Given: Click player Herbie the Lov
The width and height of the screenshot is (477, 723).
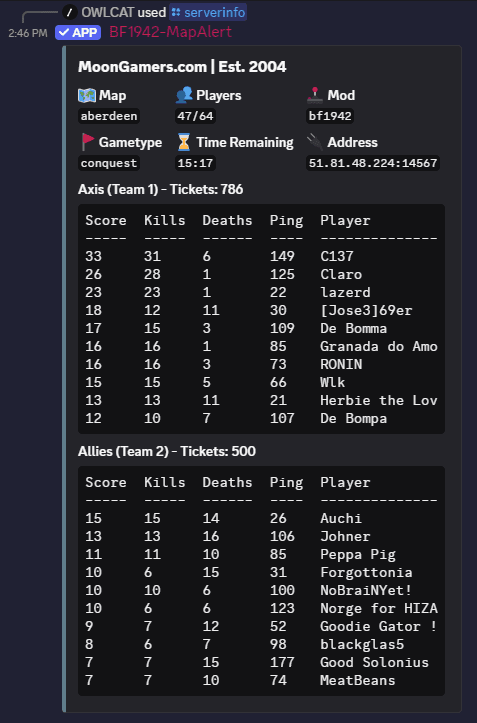Looking at the screenshot, I should [379, 400].
